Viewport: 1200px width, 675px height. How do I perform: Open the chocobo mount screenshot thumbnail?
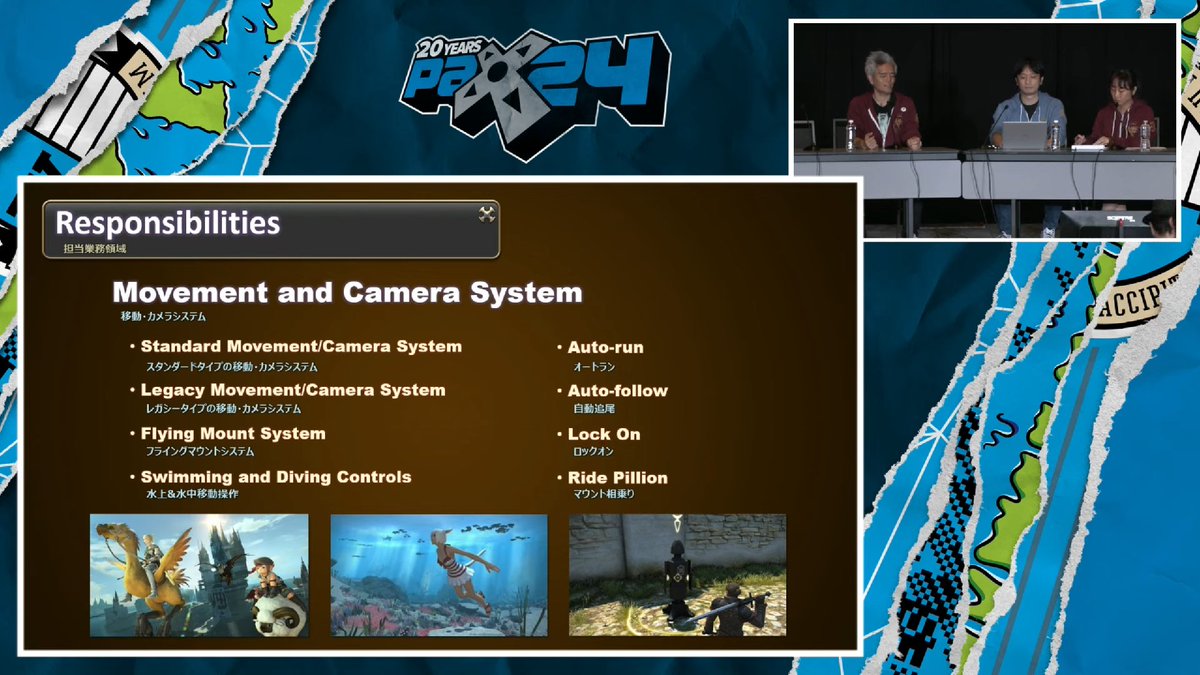click(x=200, y=575)
